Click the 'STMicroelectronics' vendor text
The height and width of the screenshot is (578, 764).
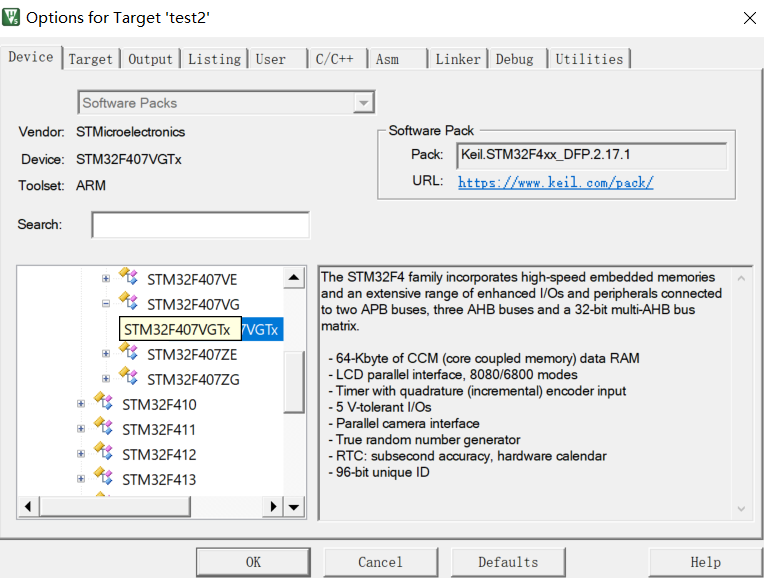coord(131,132)
